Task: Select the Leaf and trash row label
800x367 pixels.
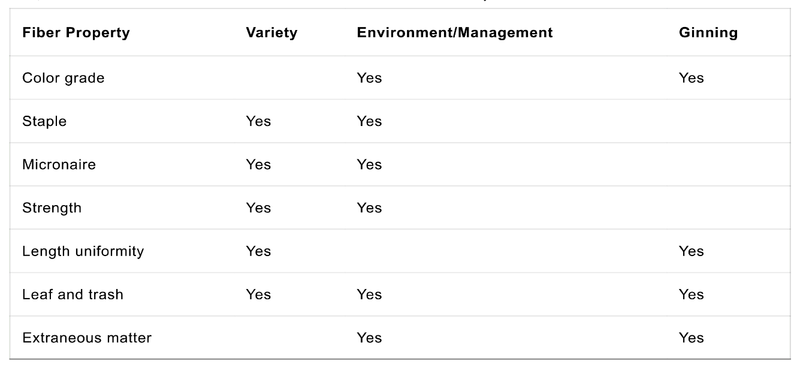Action: [x=72, y=295]
